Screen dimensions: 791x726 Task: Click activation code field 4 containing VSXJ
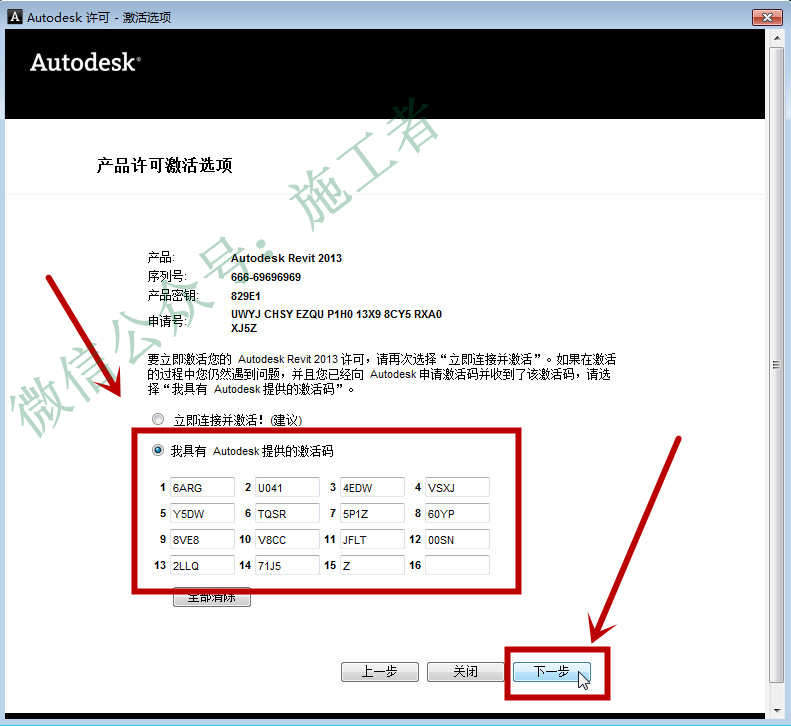pos(457,487)
